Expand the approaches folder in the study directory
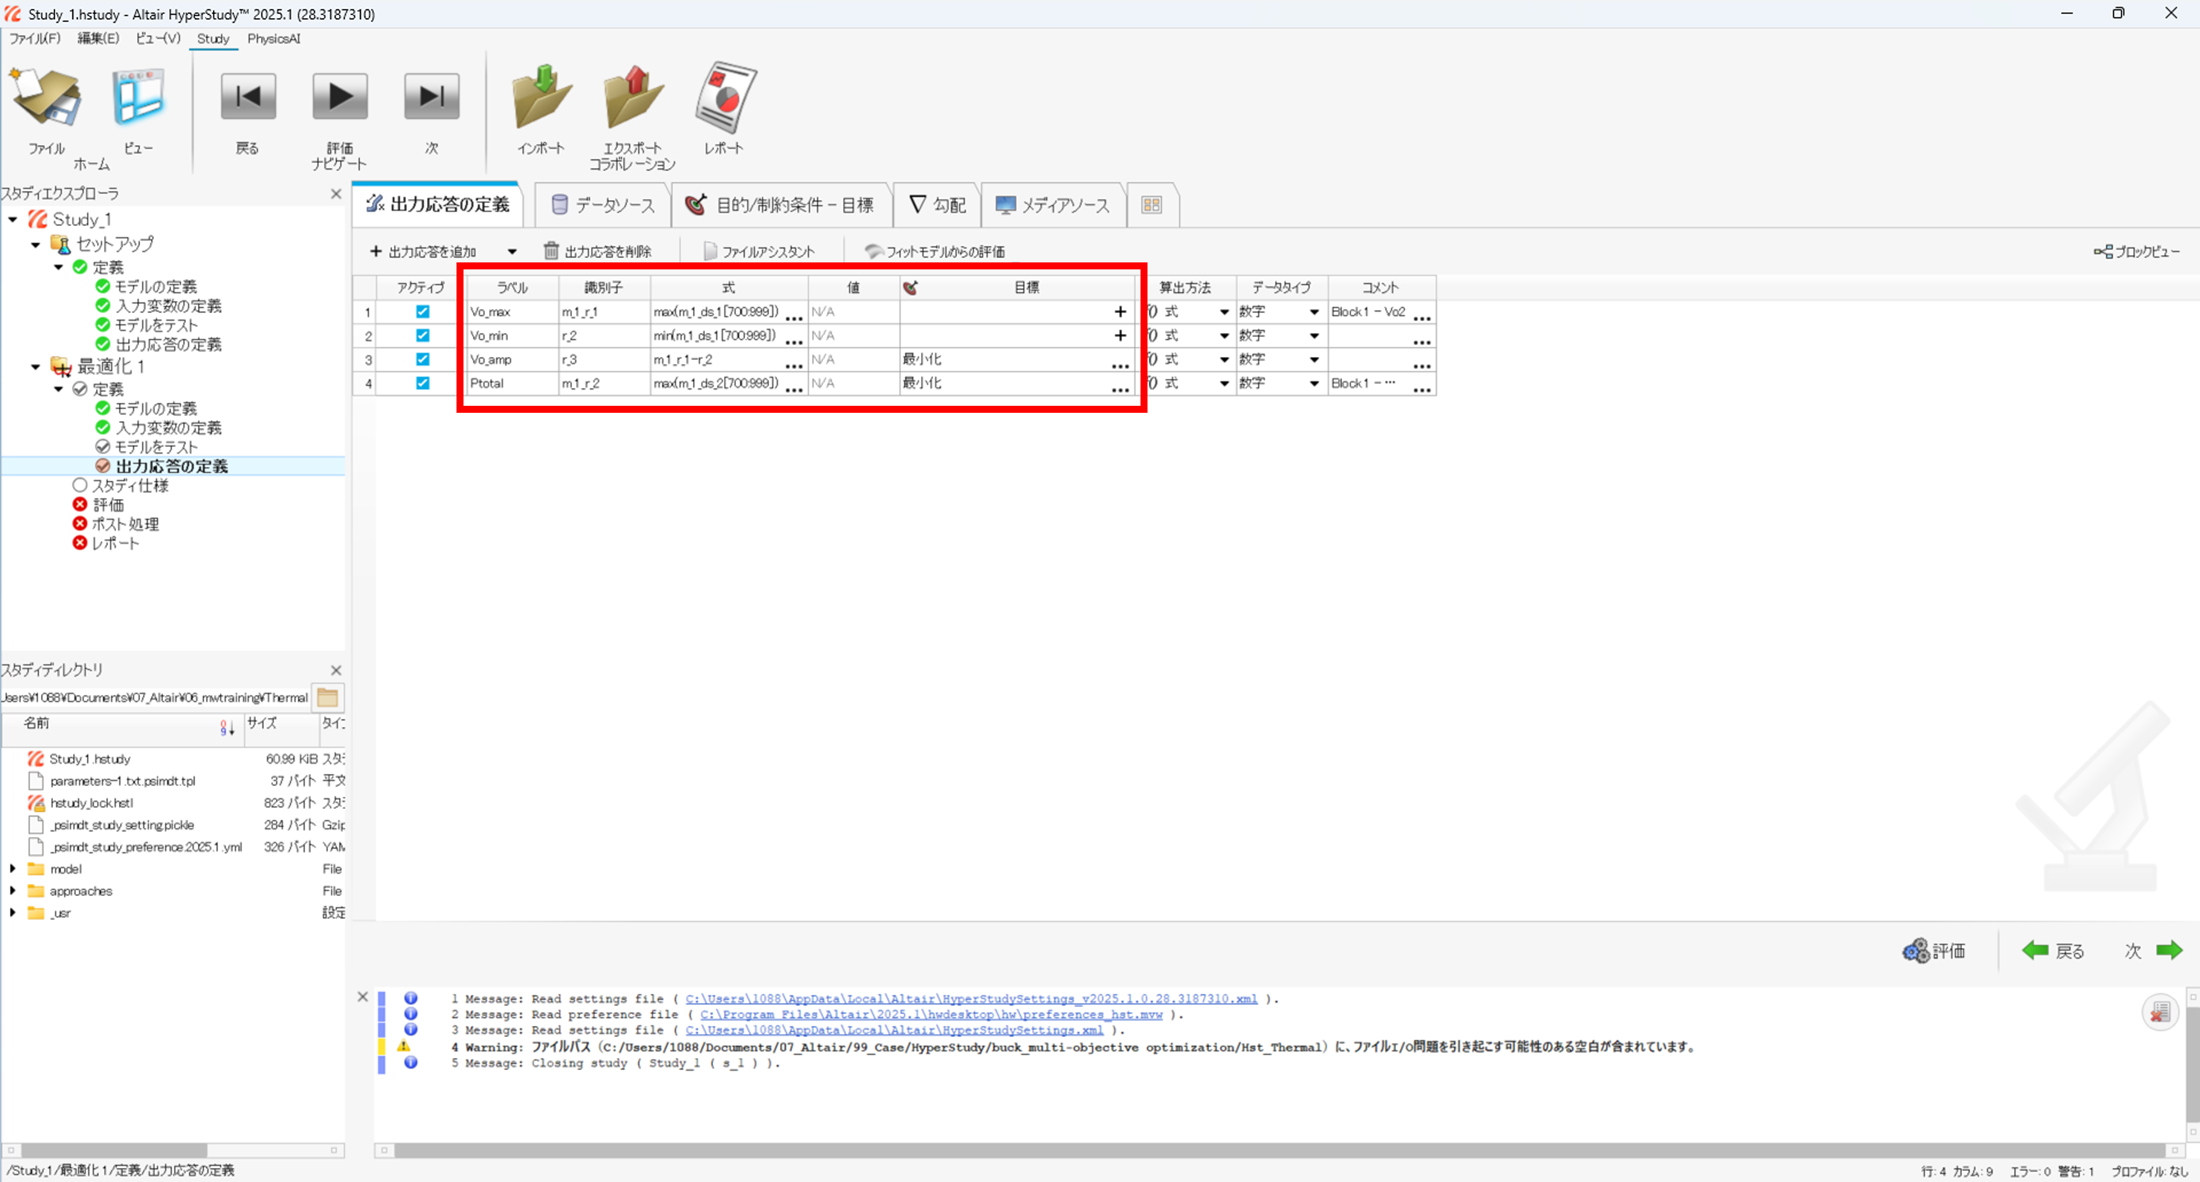 [x=13, y=891]
